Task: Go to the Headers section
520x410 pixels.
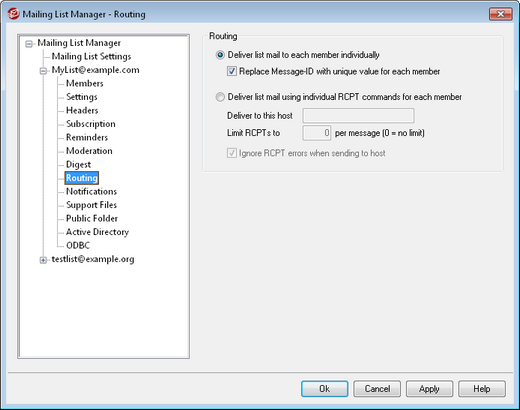Action: coord(82,110)
